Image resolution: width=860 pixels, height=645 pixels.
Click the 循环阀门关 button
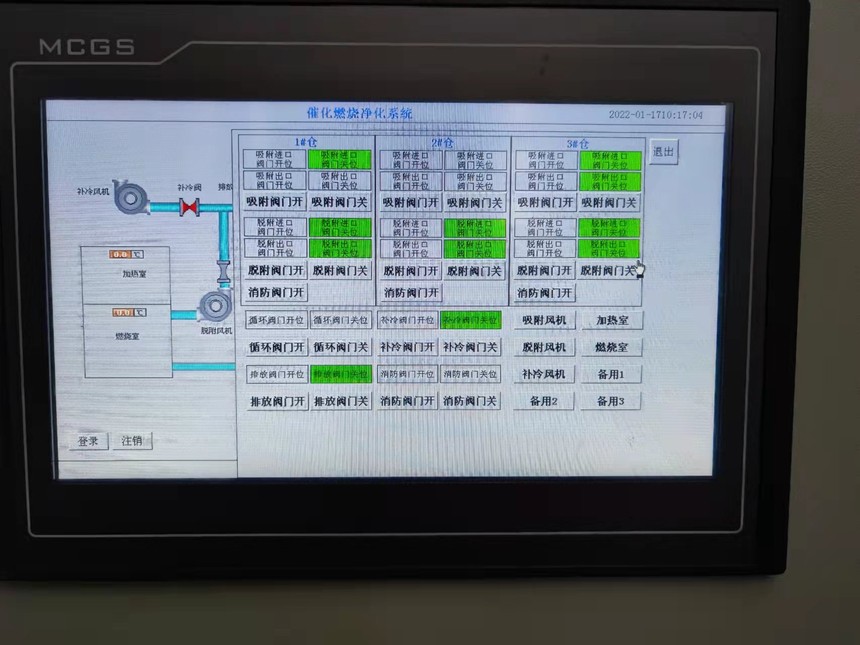coord(341,347)
